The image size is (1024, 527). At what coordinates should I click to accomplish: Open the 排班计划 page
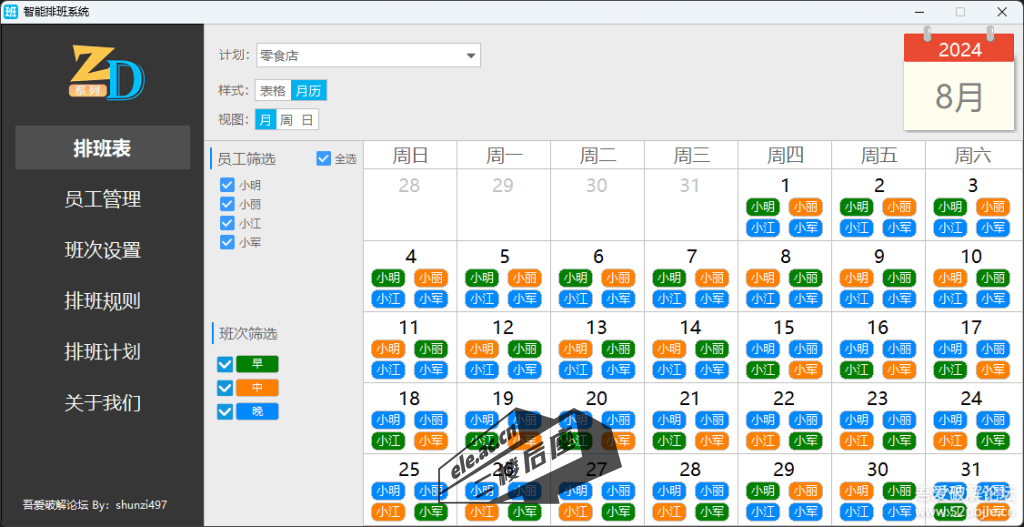[103, 352]
